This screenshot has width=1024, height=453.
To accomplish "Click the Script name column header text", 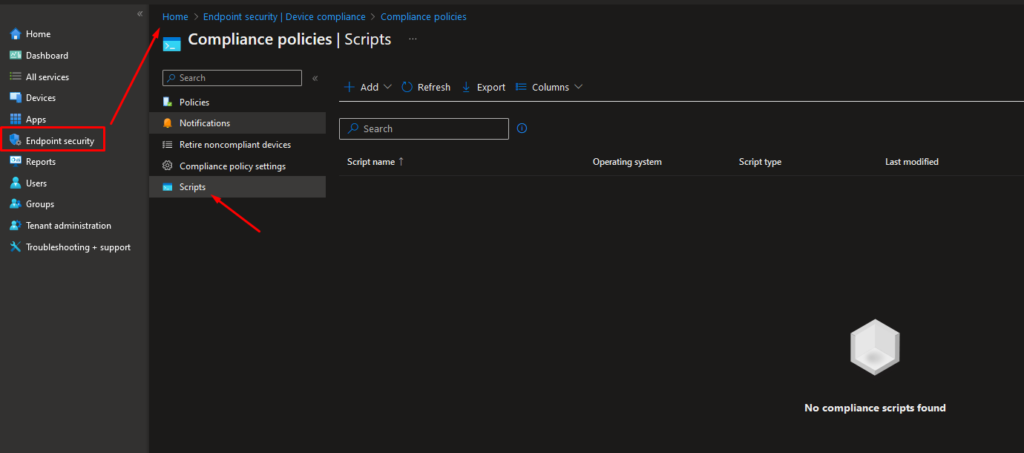I will click(x=370, y=162).
